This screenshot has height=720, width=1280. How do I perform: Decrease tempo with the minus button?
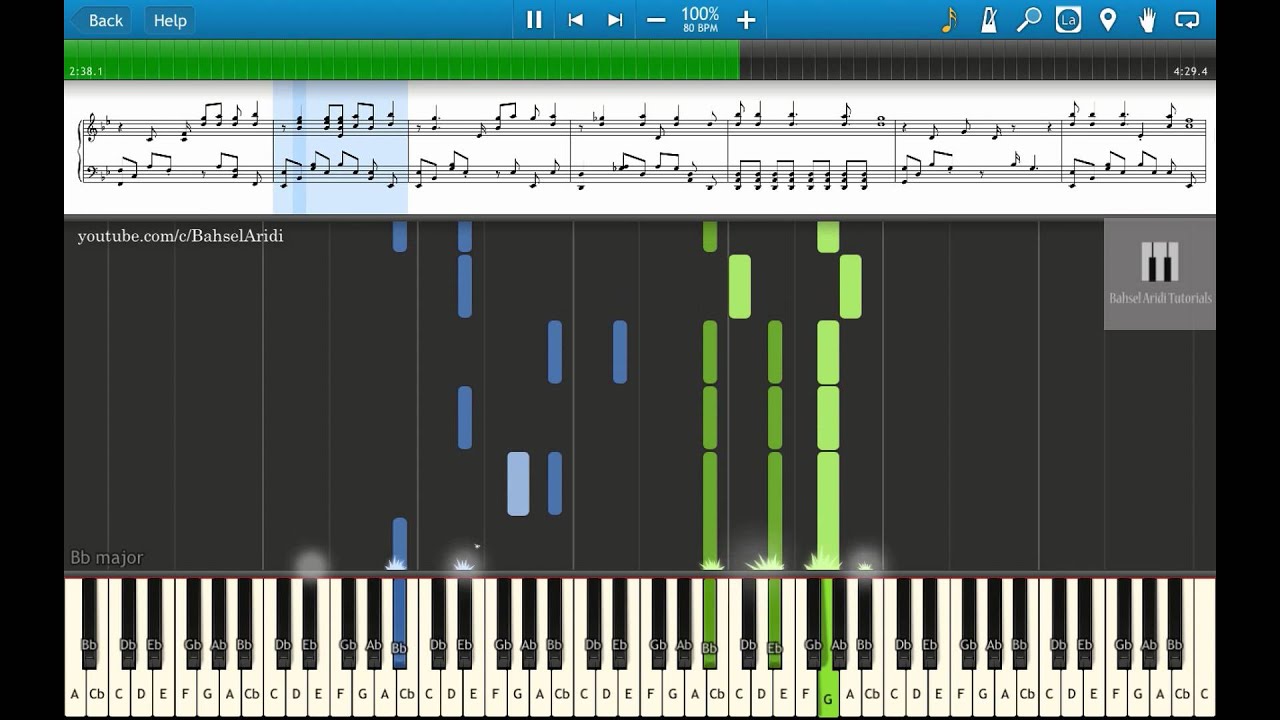pyautogui.click(x=656, y=19)
